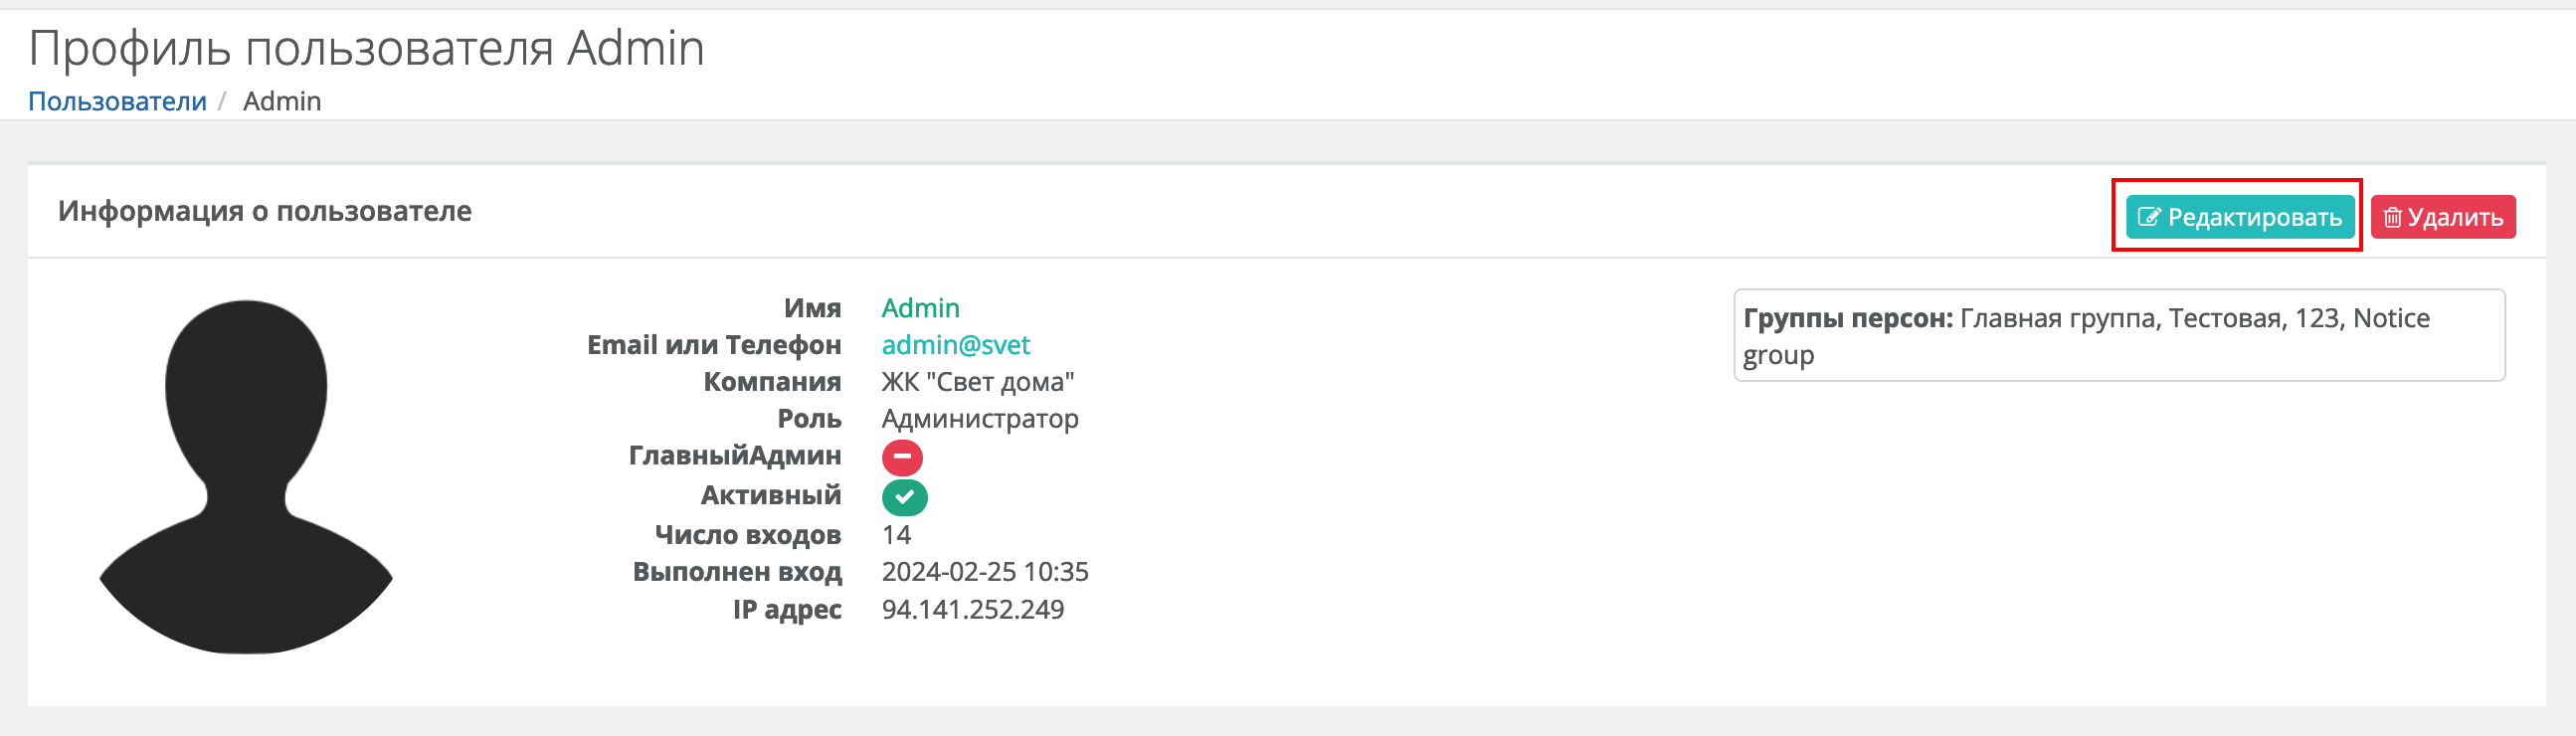Click the Информация о пользователе panel title

tap(265, 211)
